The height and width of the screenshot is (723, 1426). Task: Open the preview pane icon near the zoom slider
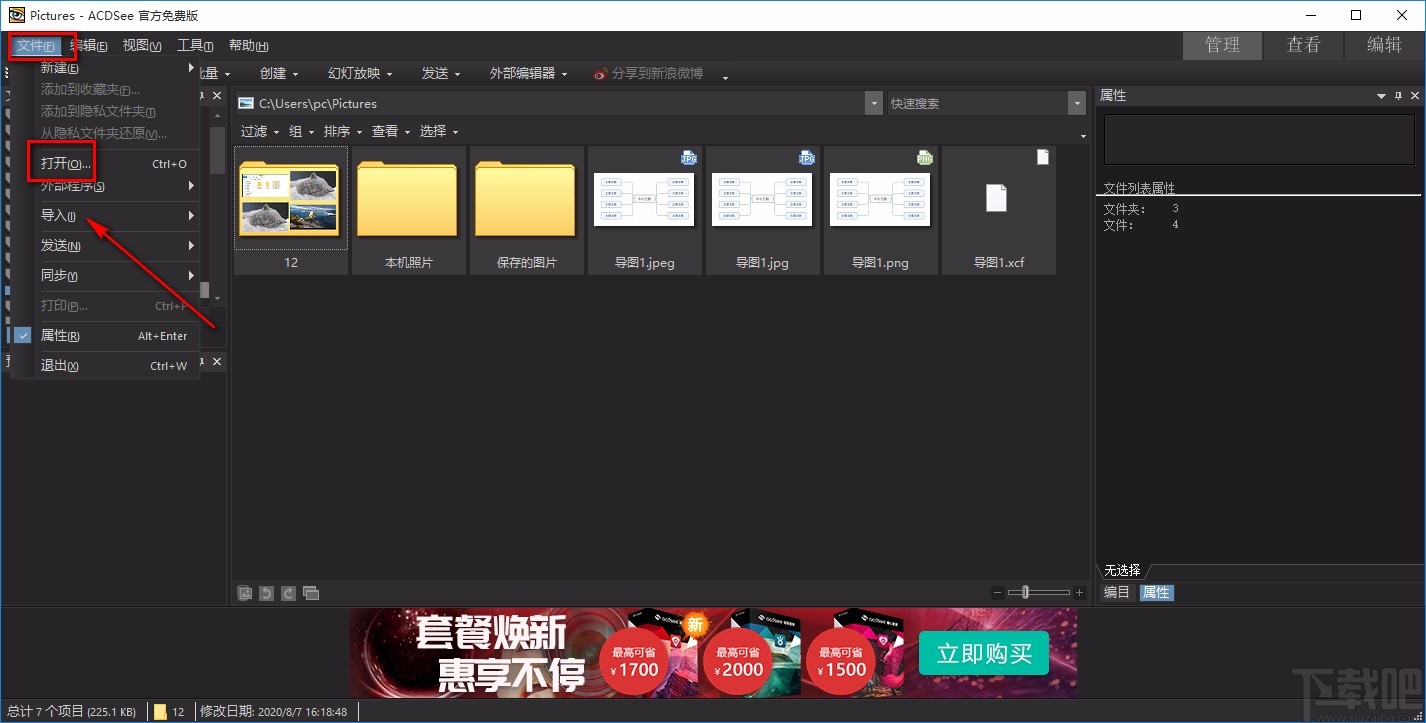(311, 592)
